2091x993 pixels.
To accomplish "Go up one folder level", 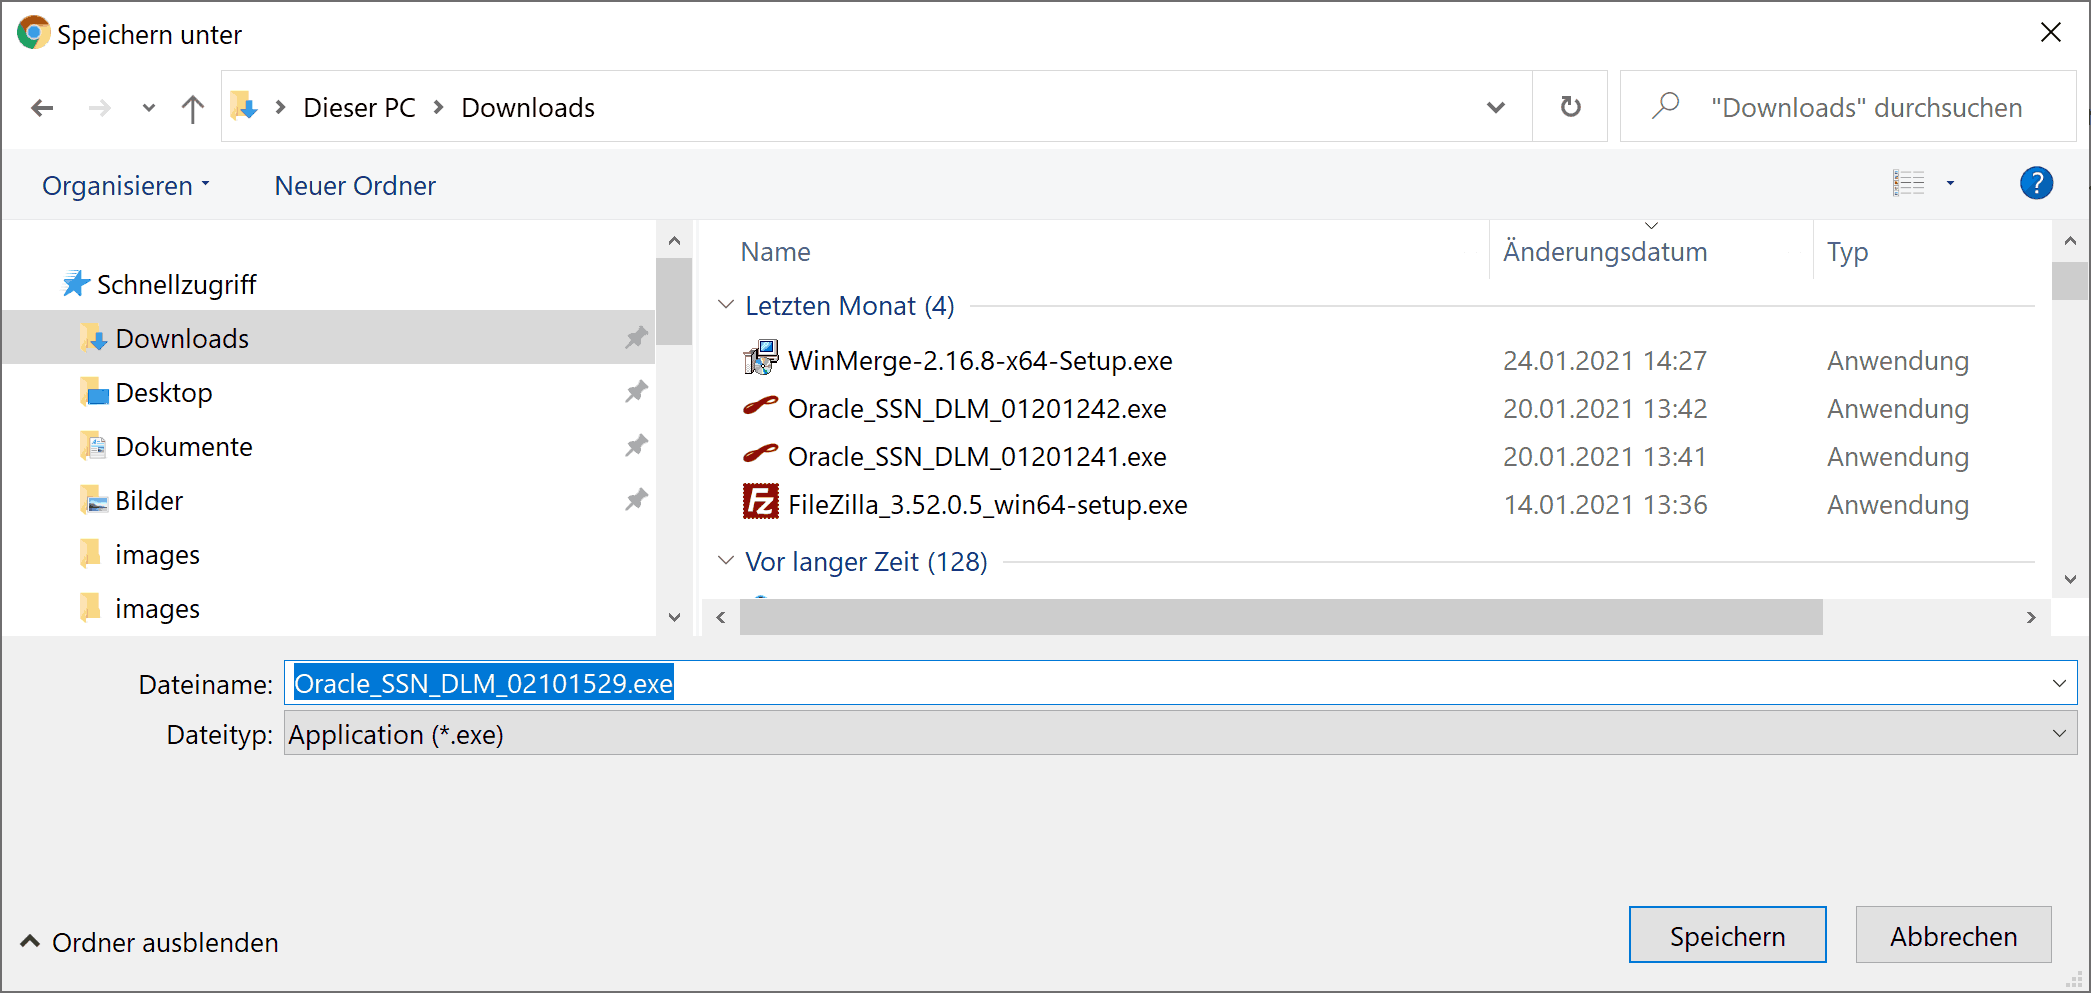I will click(192, 108).
